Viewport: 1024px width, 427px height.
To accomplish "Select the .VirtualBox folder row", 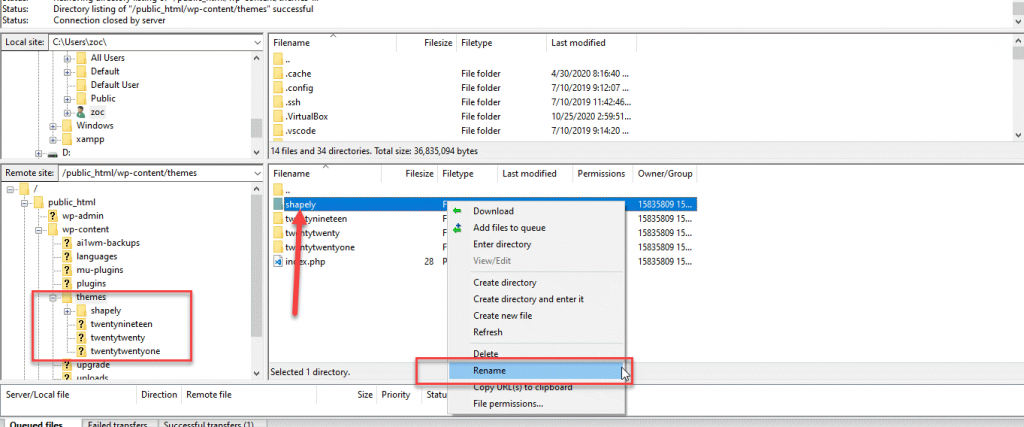I will point(453,116).
